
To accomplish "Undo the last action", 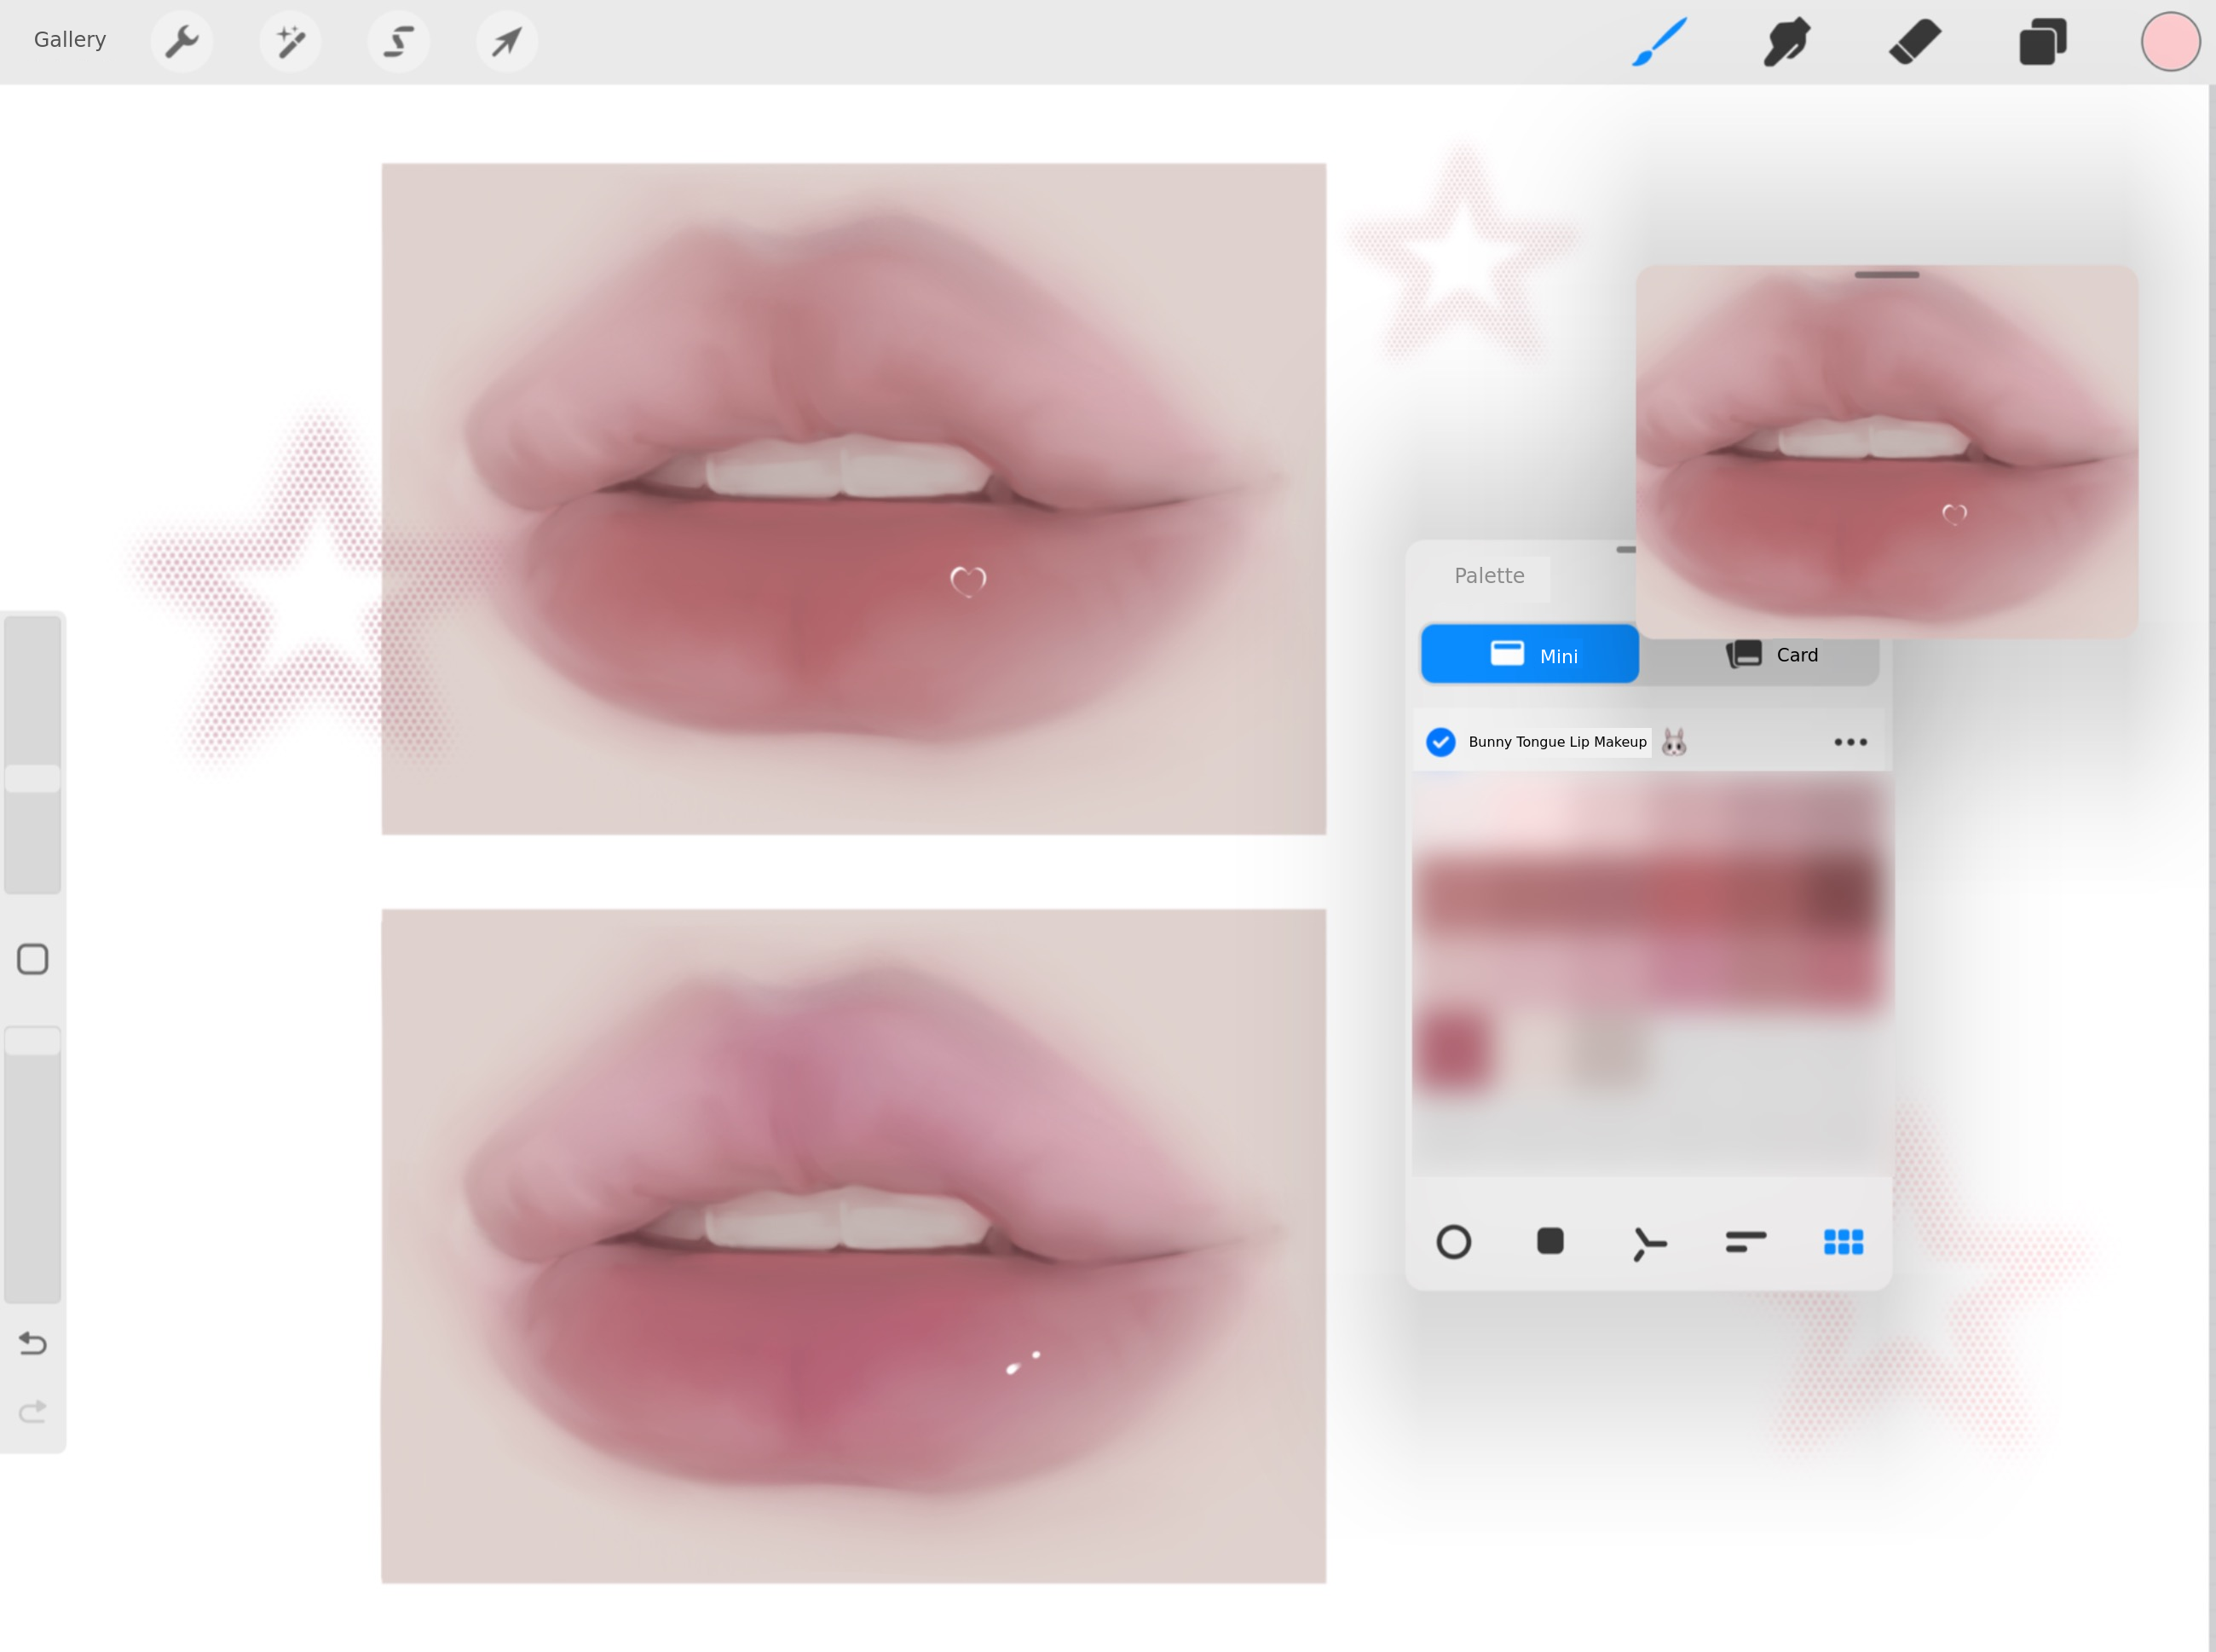I will coord(33,1343).
